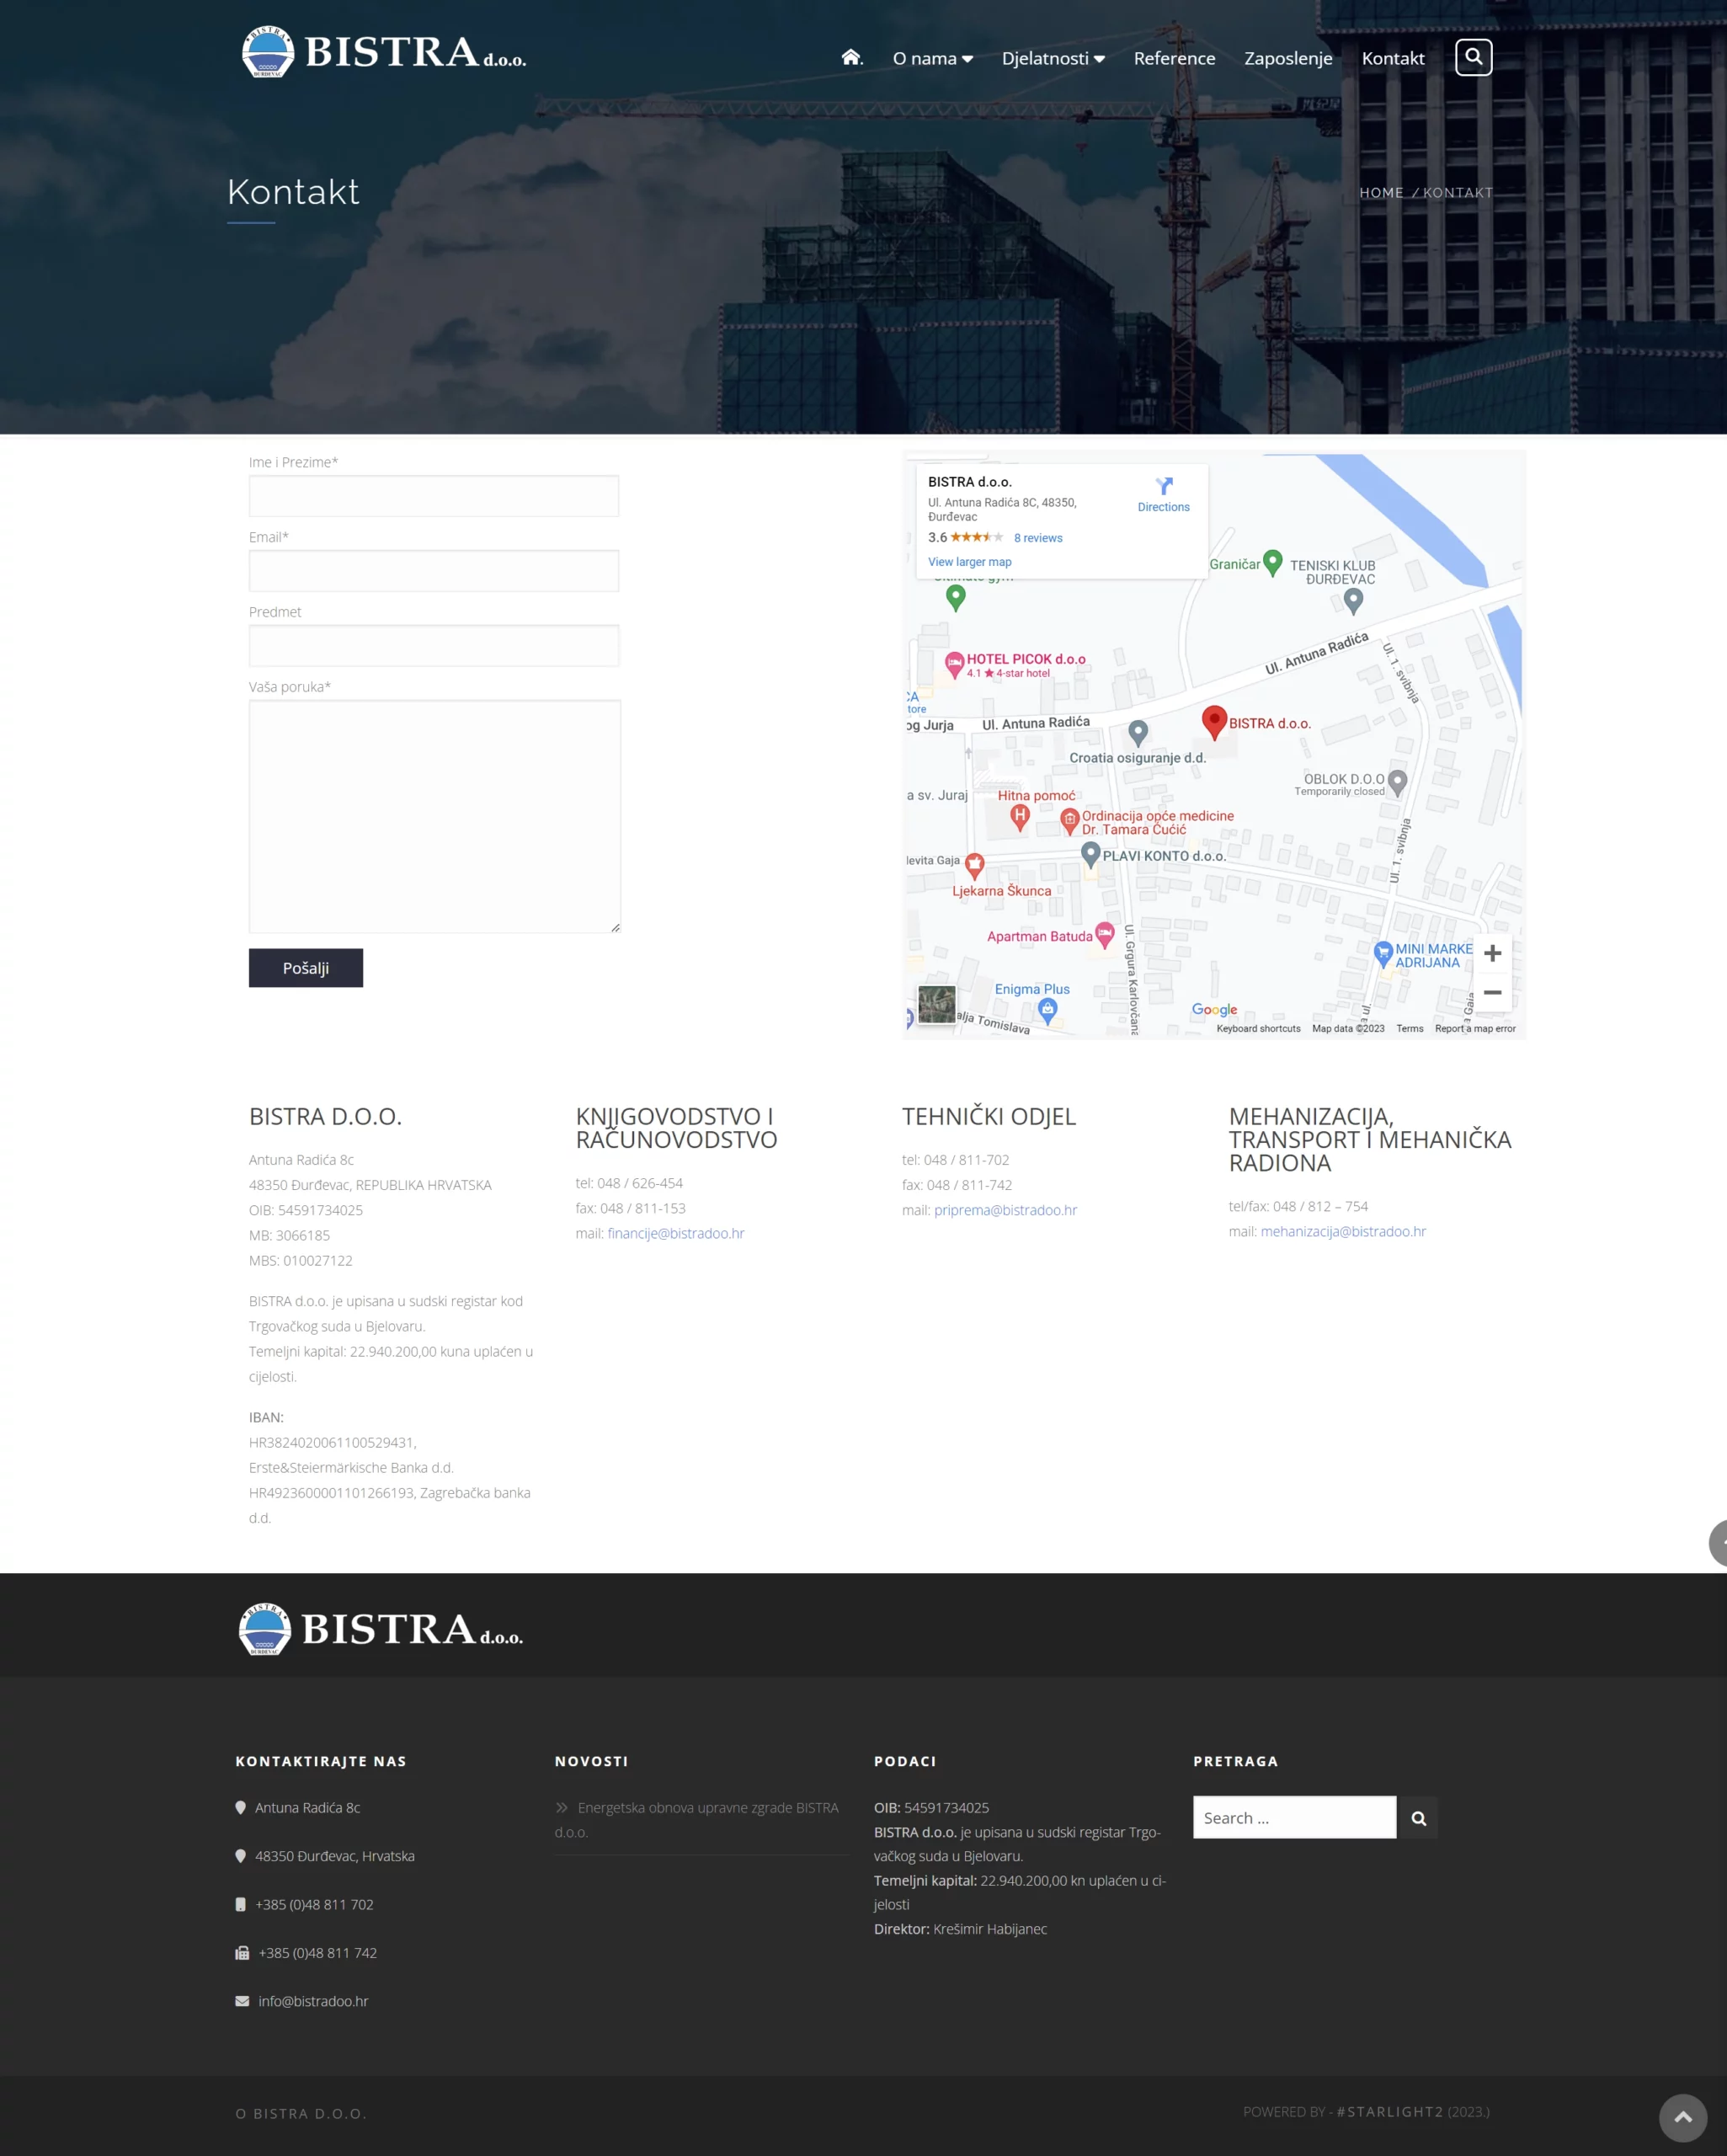This screenshot has width=1727, height=2156.
Task: Zoom out the map with minus button
Action: [x=1492, y=992]
